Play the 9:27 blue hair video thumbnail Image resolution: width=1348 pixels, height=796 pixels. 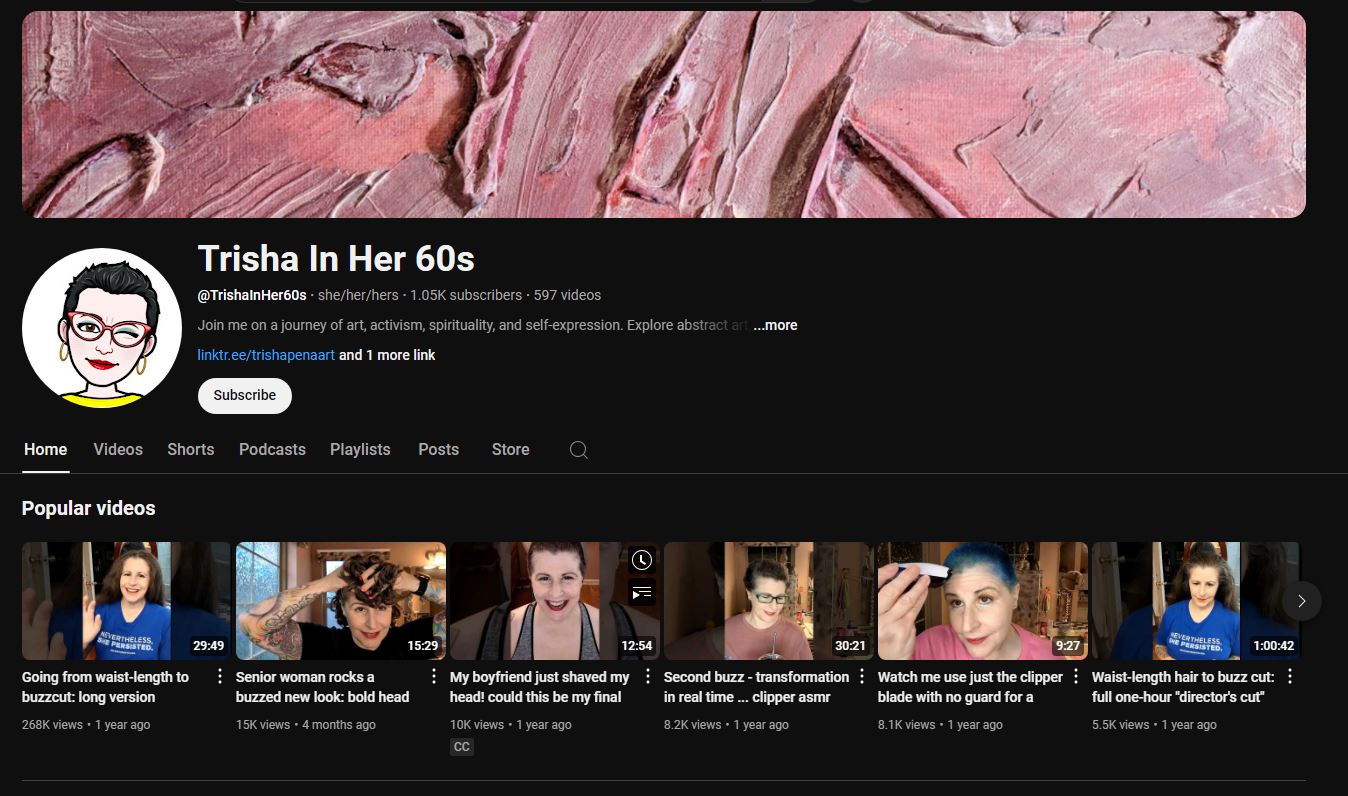click(983, 601)
